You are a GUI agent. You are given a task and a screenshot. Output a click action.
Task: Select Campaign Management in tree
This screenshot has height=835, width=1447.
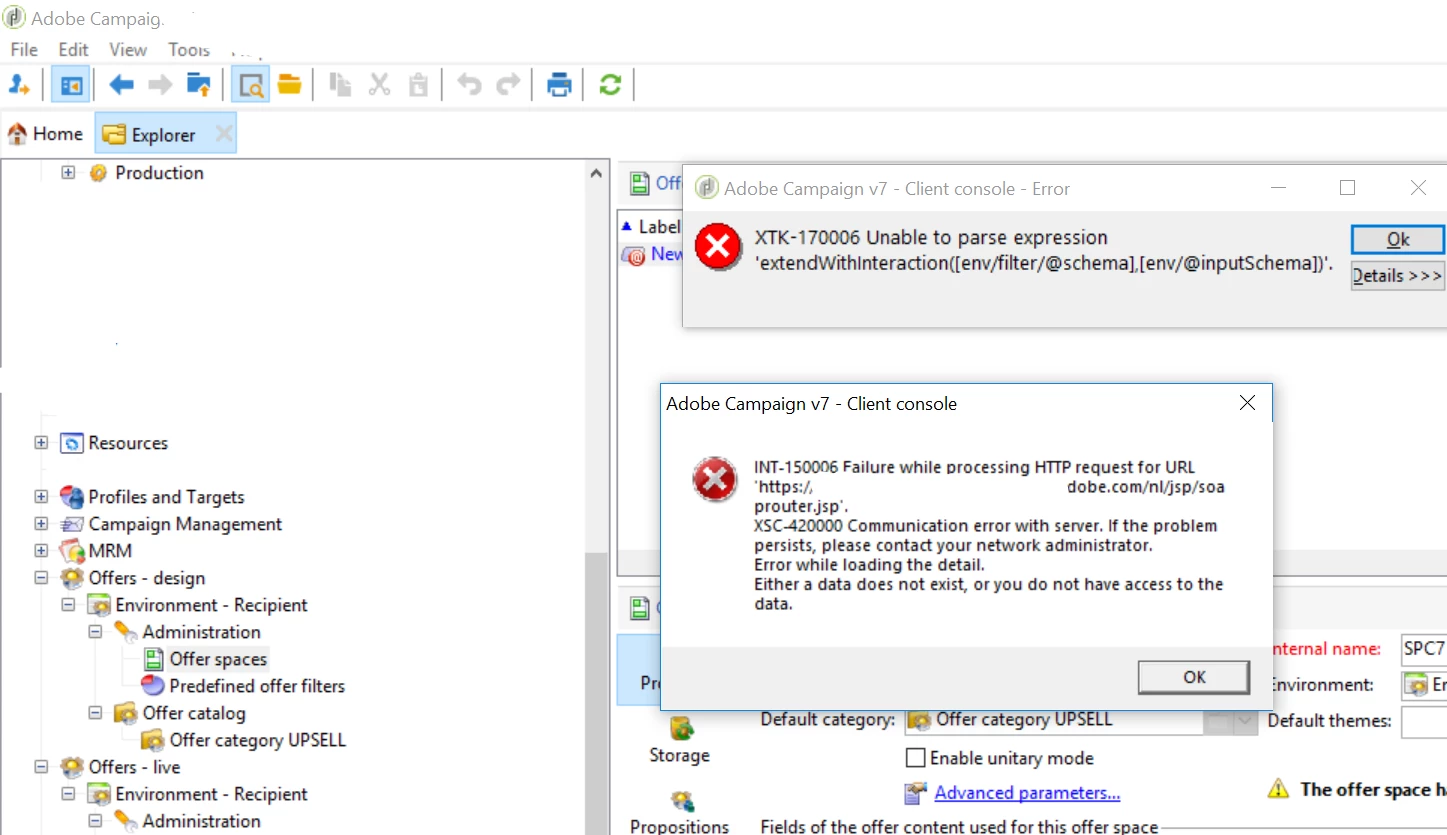click(x=185, y=523)
